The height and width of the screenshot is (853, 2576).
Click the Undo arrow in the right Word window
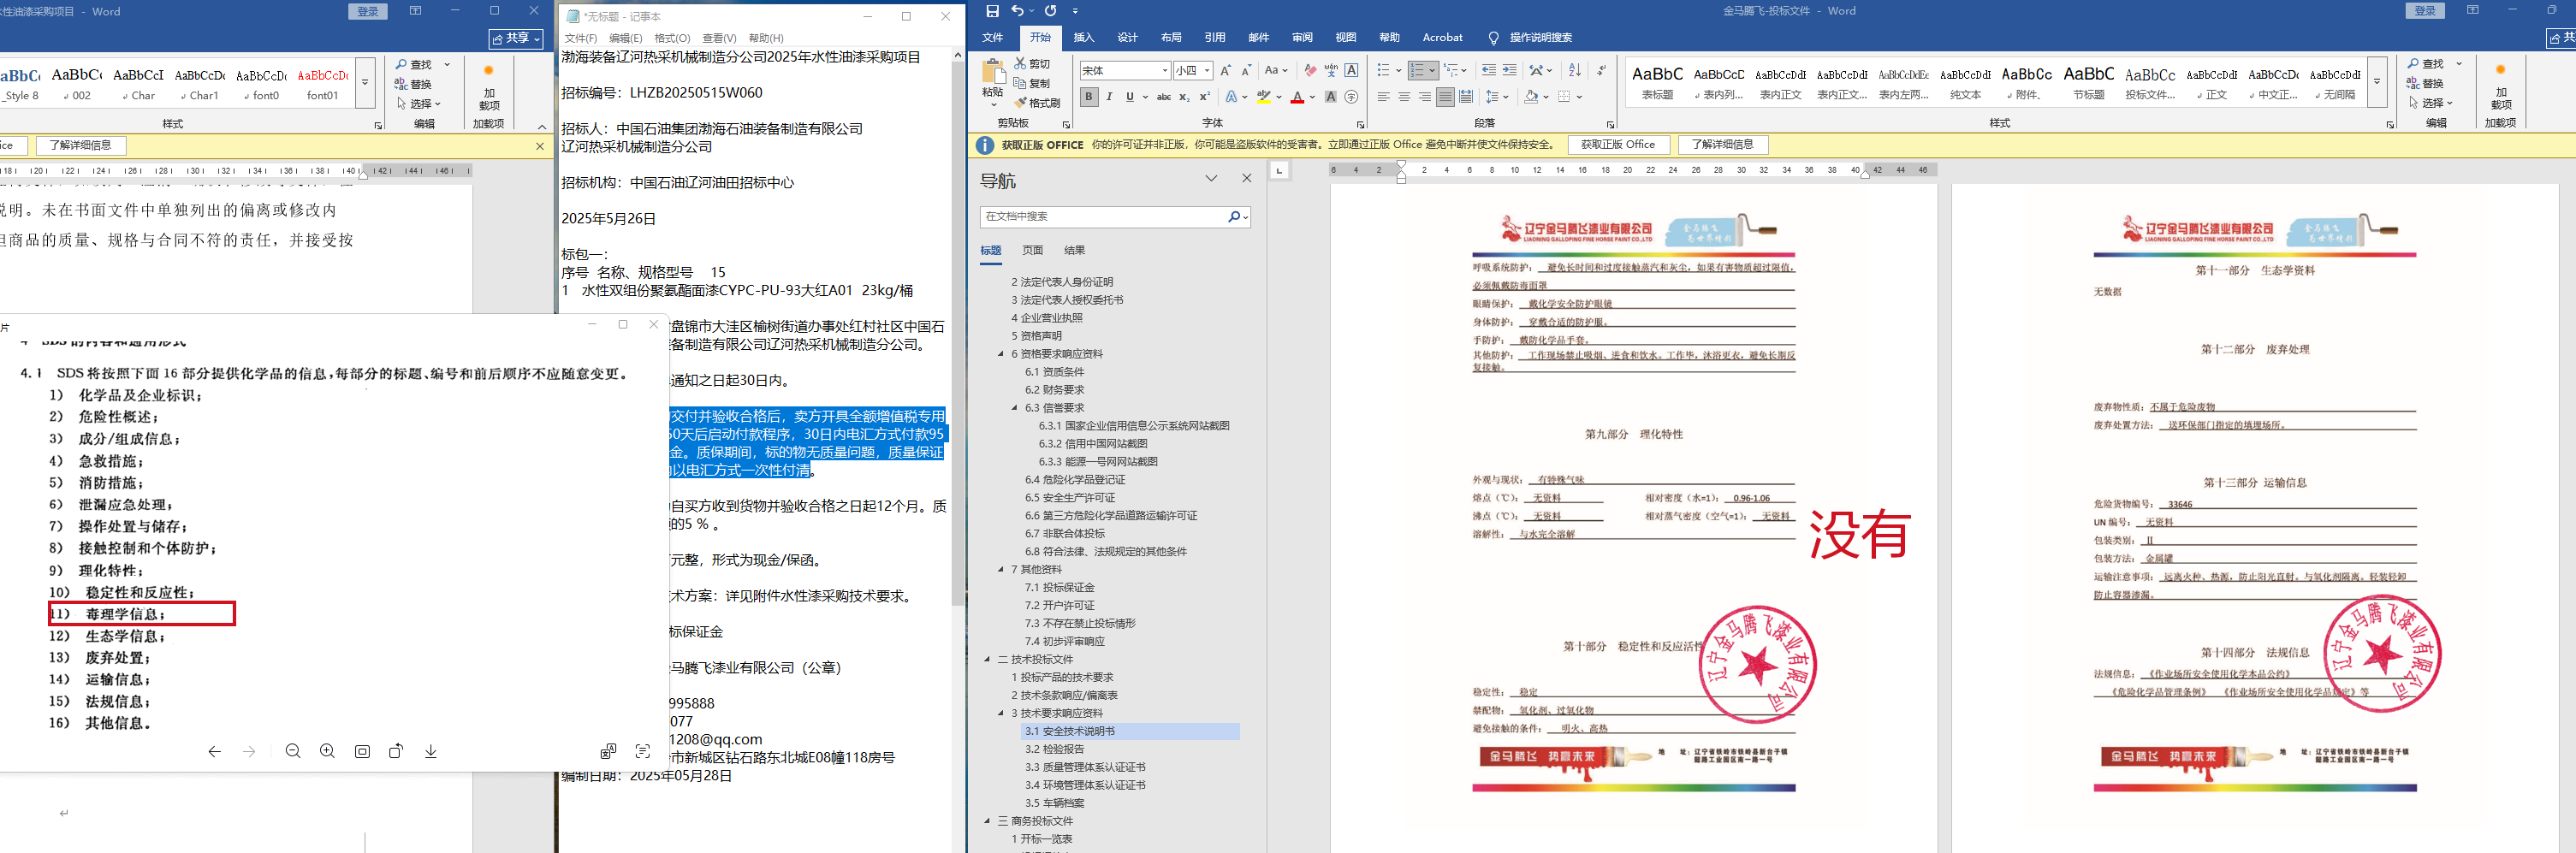point(1017,11)
